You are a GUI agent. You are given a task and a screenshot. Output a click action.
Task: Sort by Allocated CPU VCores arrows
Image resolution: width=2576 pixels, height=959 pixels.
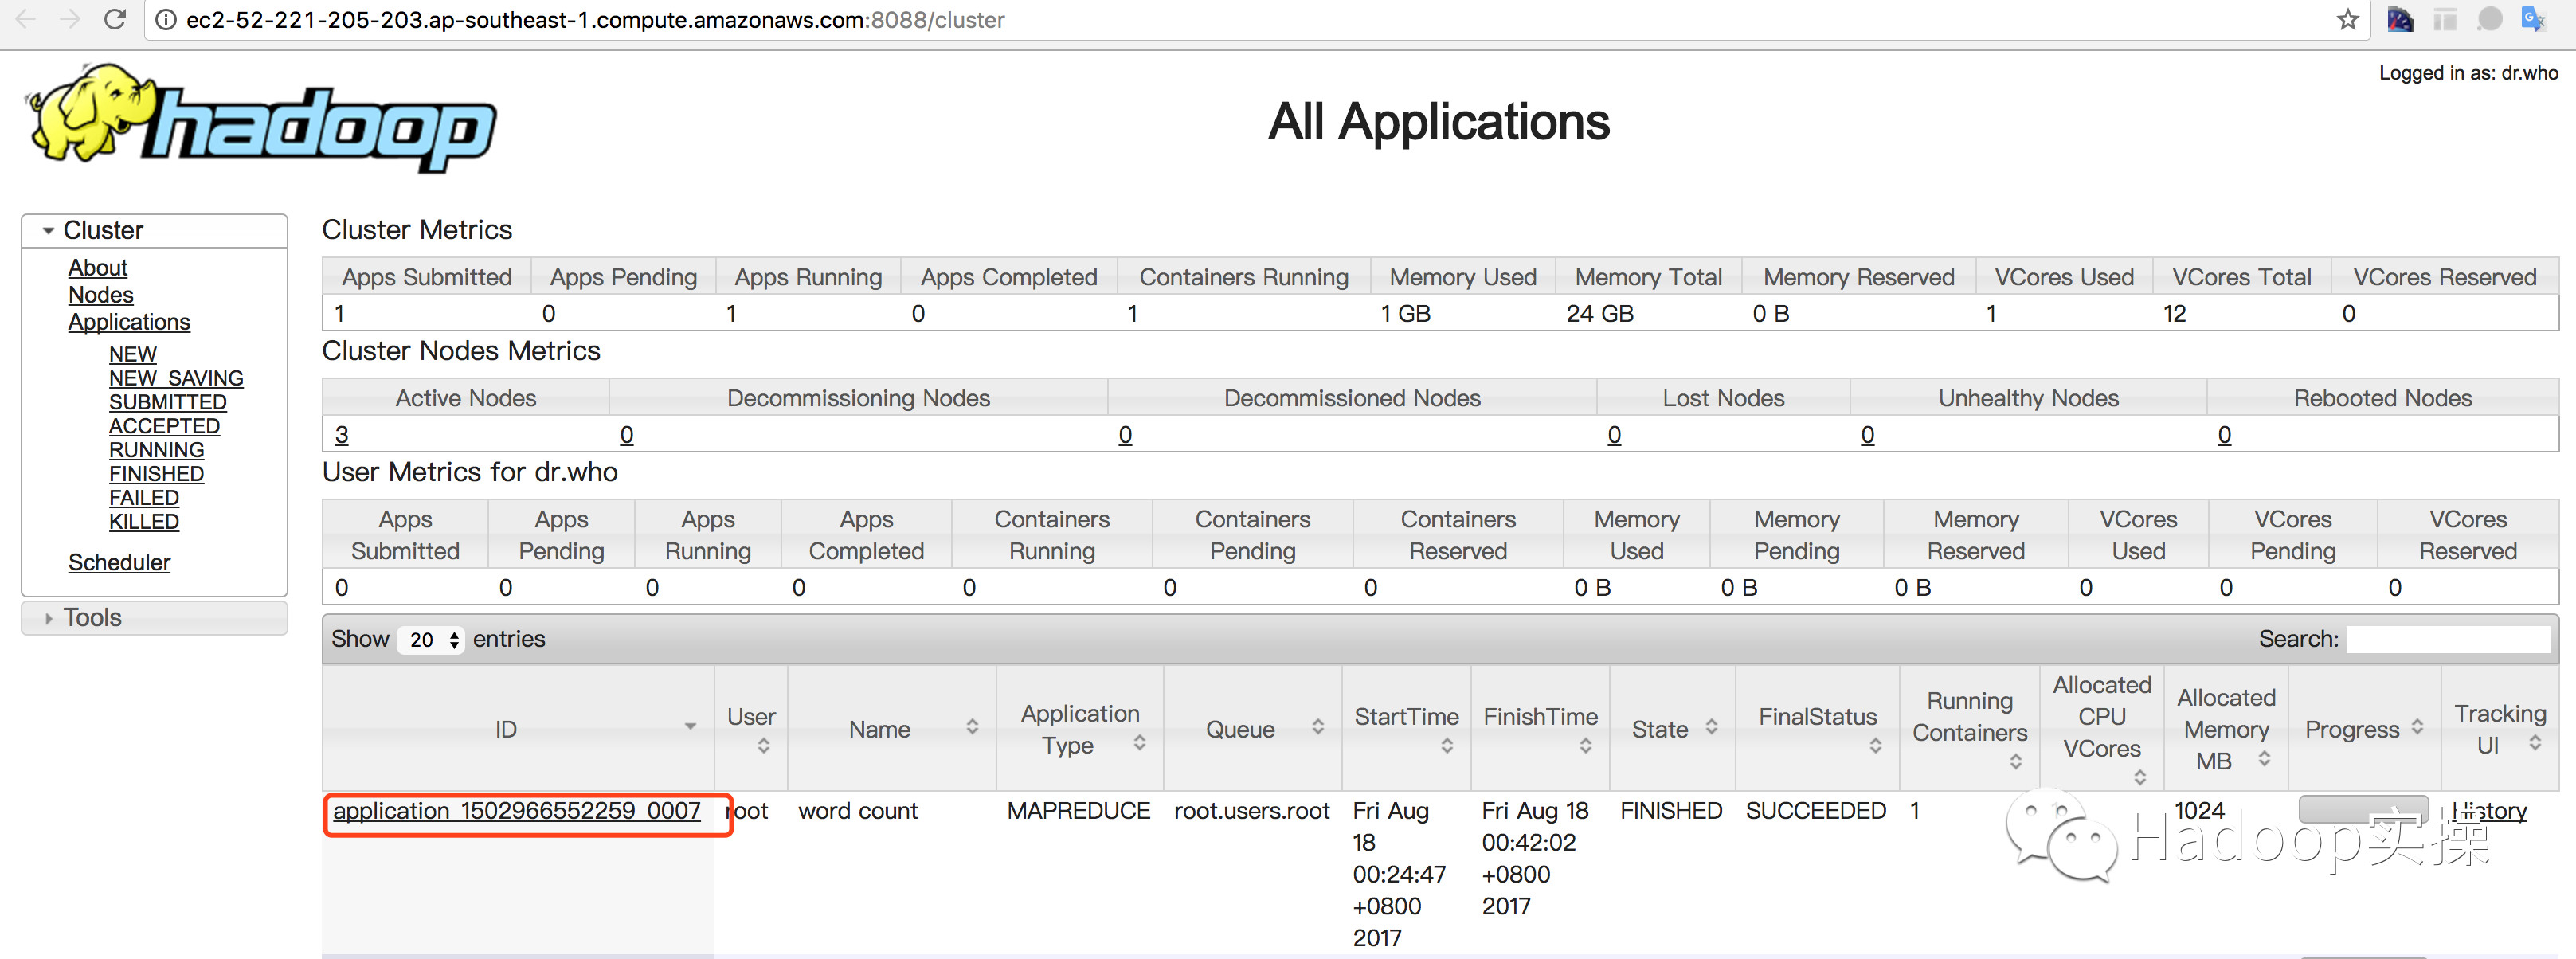point(2139,777)
